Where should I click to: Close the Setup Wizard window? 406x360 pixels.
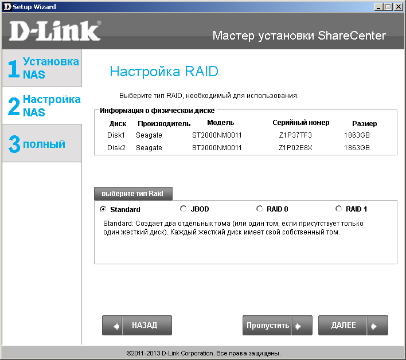(398, 7)
